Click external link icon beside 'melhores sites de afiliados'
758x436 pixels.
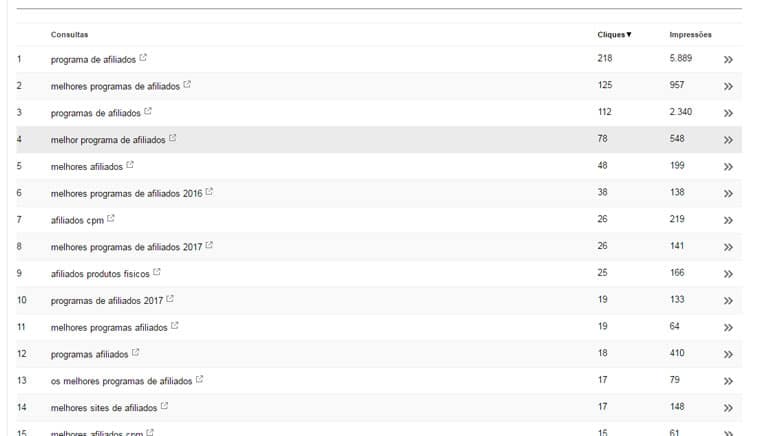pos(164,406)
